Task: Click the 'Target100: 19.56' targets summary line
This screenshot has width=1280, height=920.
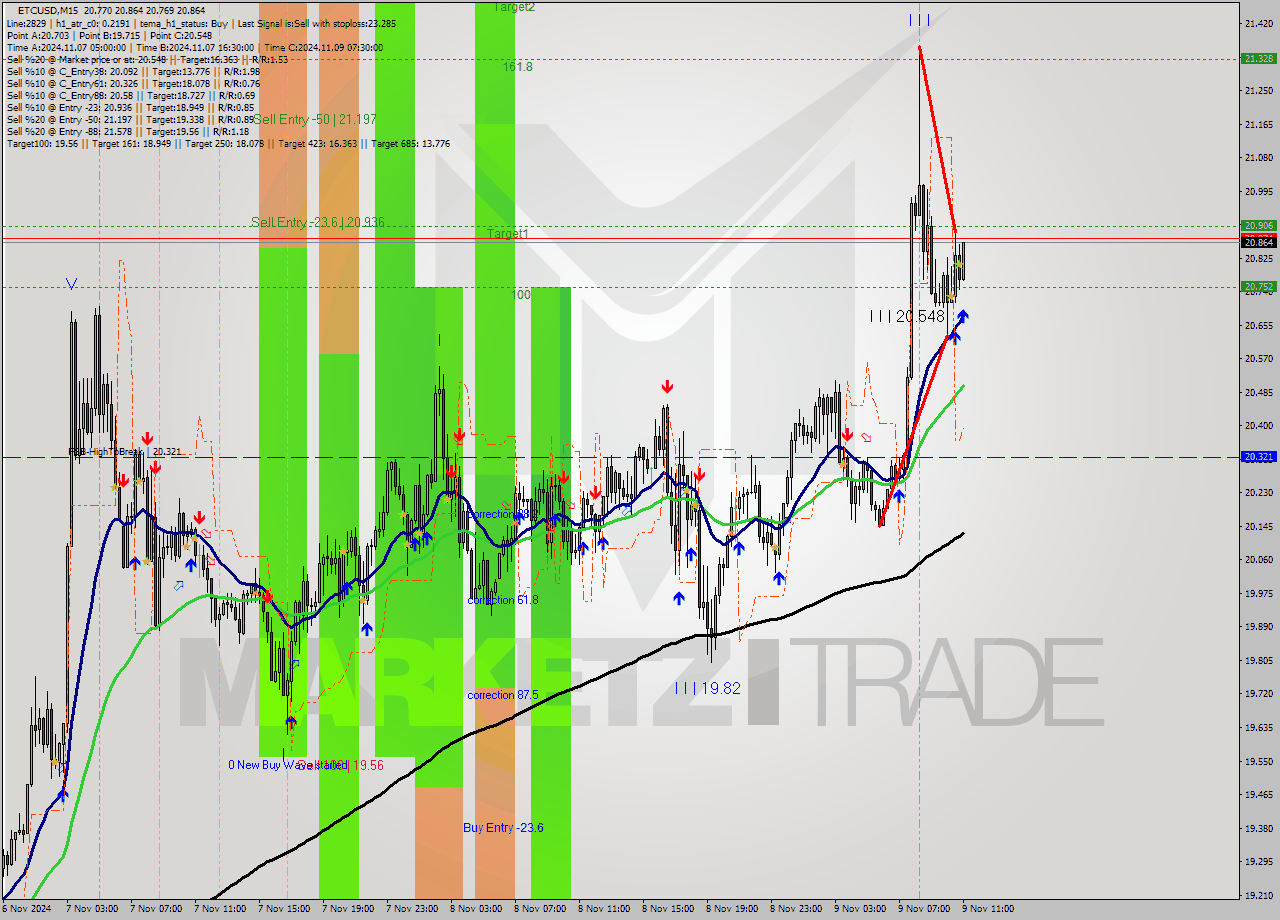Action: tap(228, 143)
